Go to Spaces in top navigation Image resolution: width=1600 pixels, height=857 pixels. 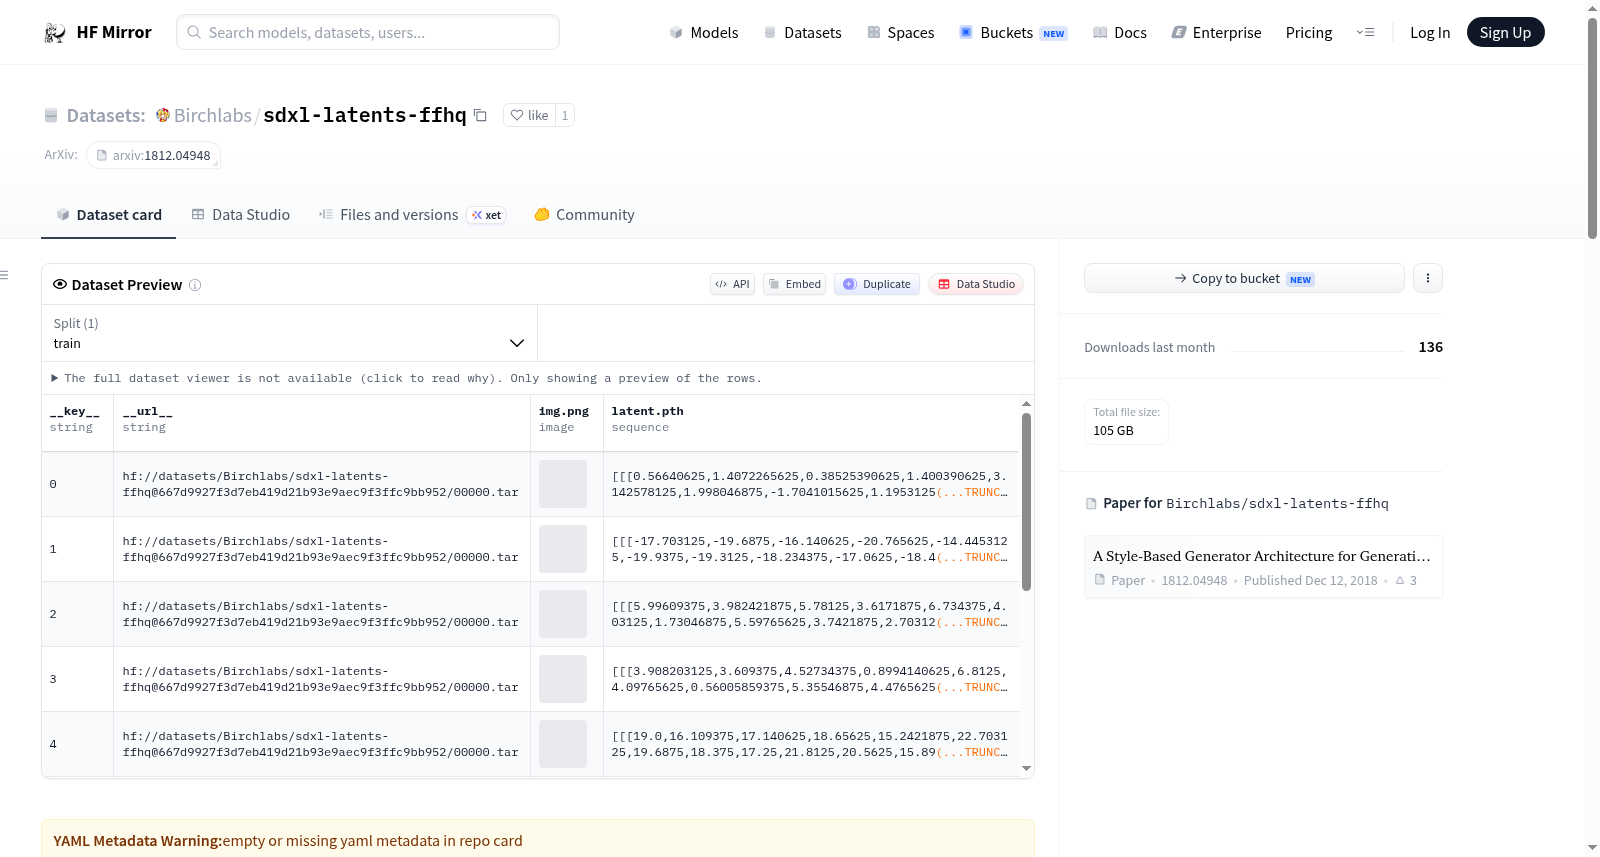(x=901, y=33)
